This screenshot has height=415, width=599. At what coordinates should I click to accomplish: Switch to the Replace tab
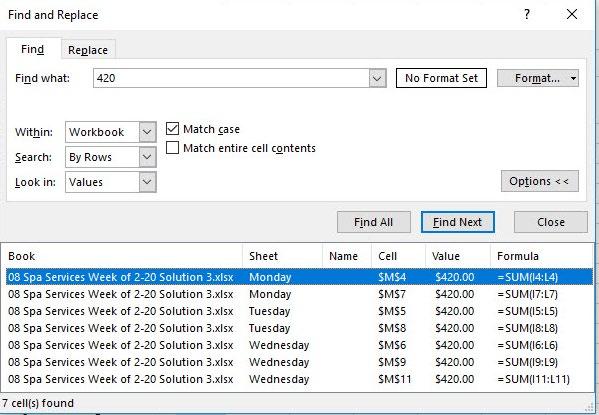tap(88, 50)
